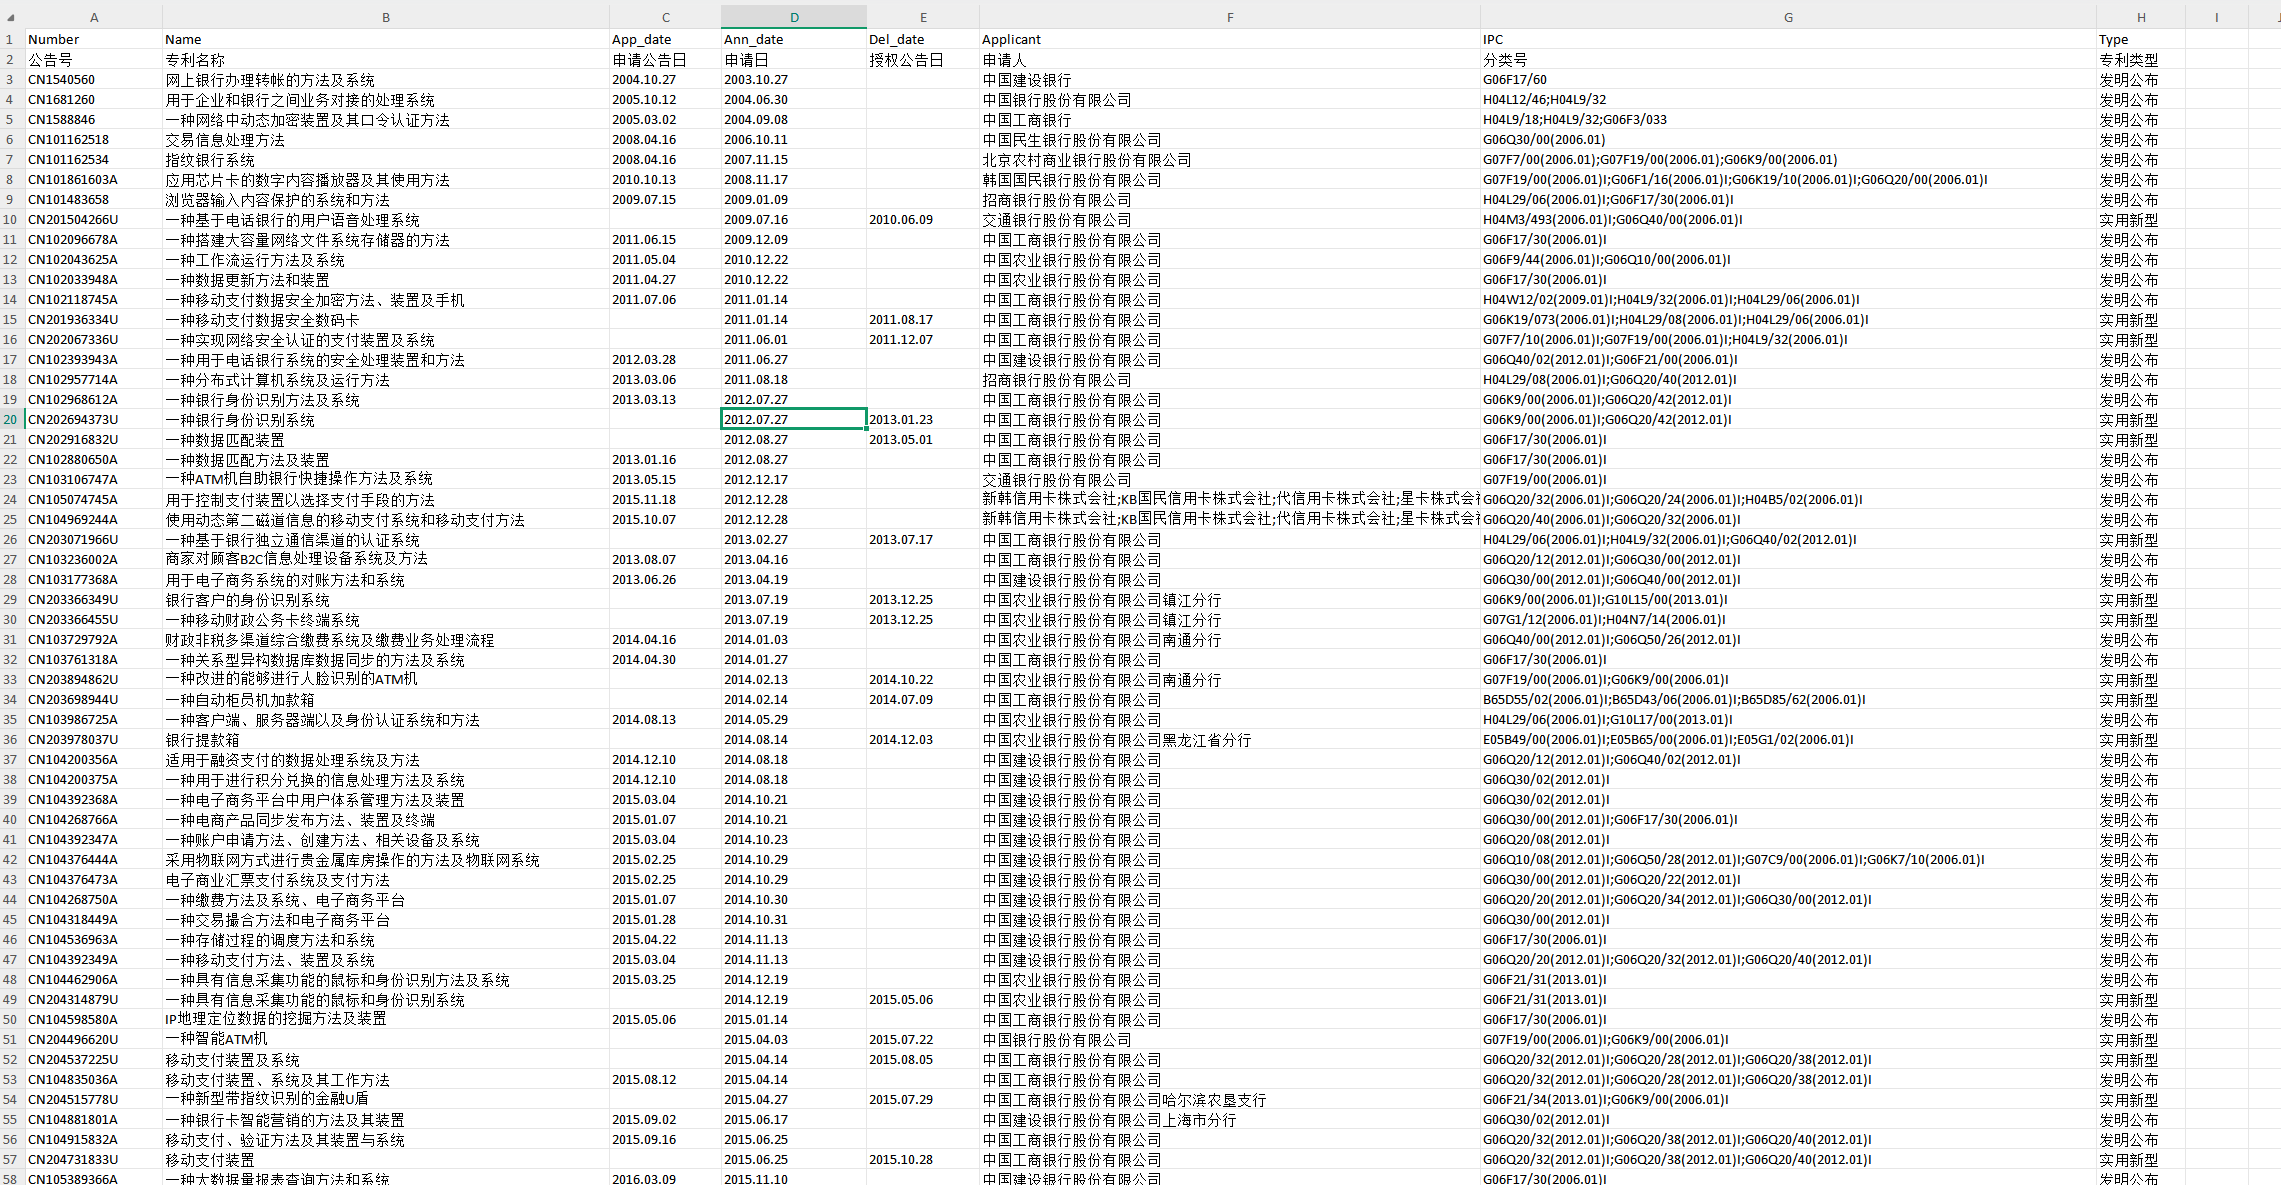
Task: Click column H header
Action: [x=2141, y=17]
